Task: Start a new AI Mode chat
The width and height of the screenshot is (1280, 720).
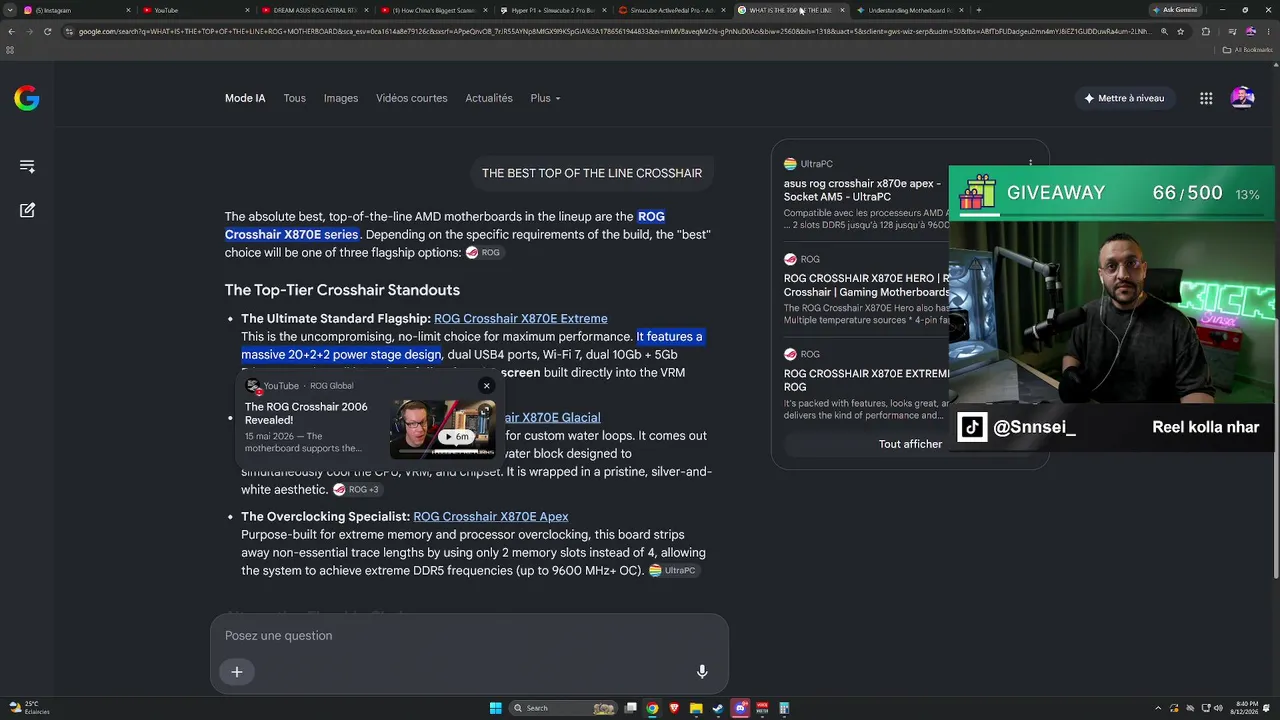Action: [27, 210]
